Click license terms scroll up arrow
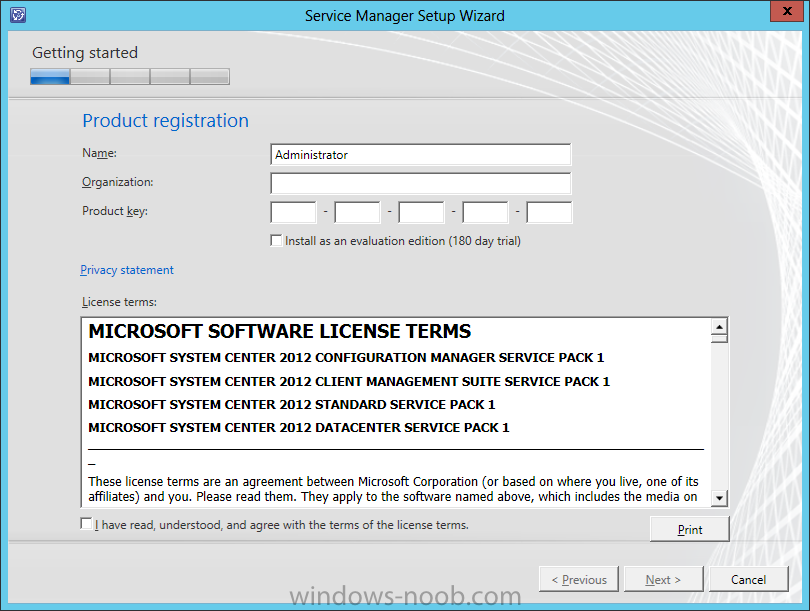 click(719, 326)
